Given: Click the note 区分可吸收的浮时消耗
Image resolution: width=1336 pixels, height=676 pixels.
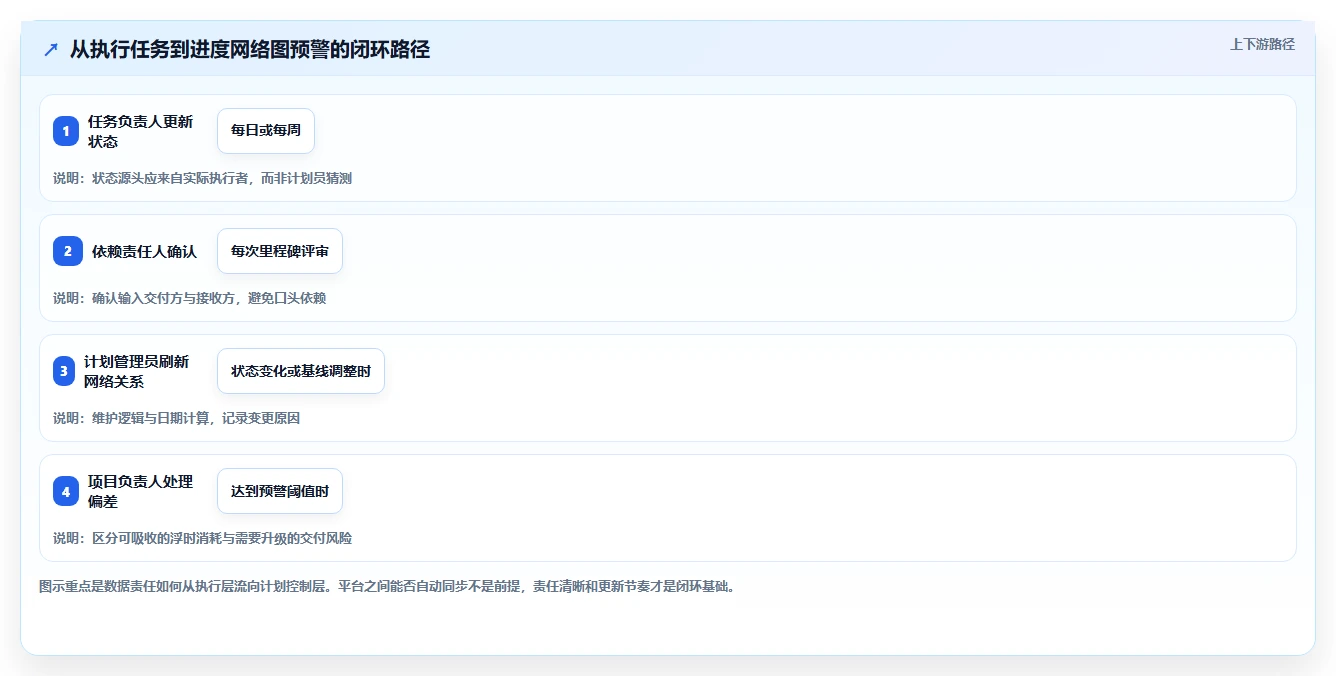Looking at the screenshot, I should pyautogui.click(x=202, y=538).
